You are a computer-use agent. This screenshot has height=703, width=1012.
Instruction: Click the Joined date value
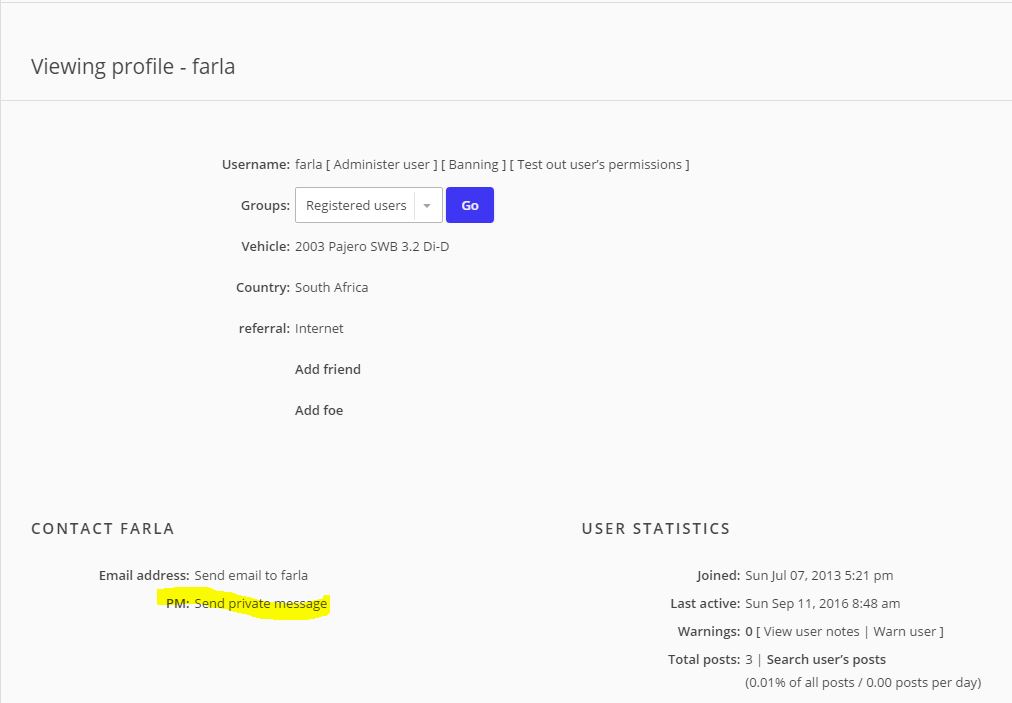point(819,575)
